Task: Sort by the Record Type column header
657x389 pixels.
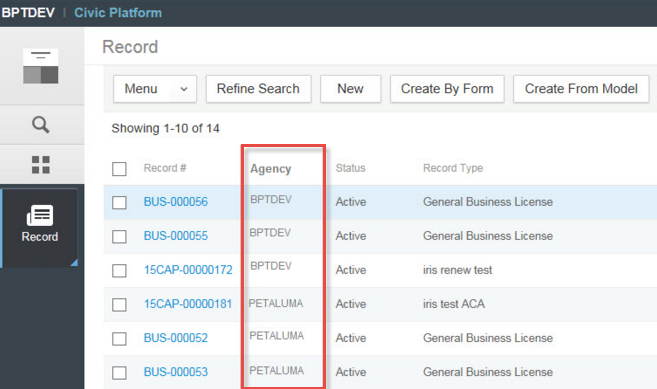Action: (453, 168)
